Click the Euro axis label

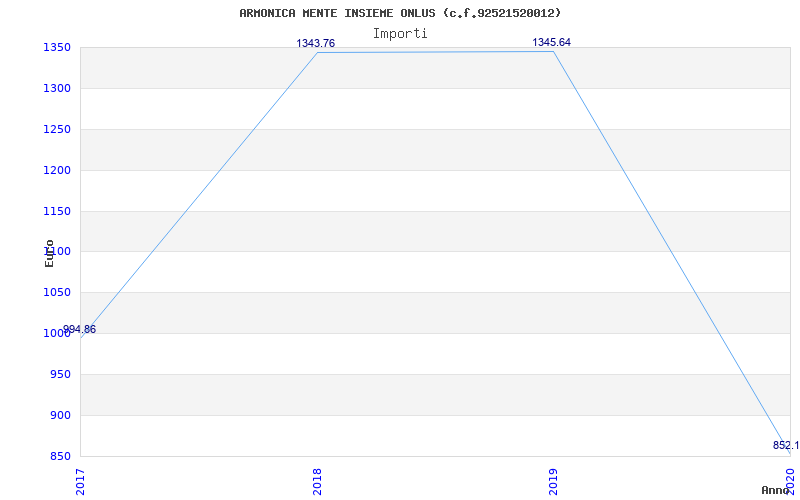click(49, 253)
